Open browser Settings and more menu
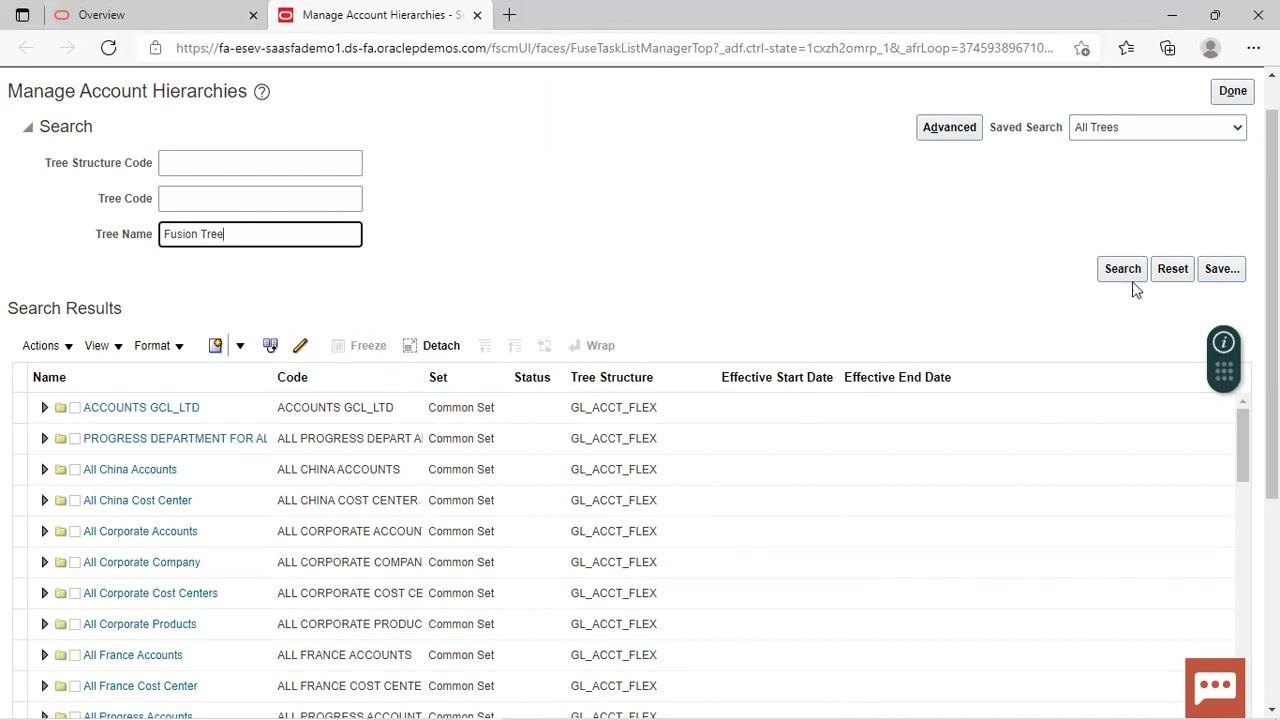This screenshot has width=1280, height=720. coord(1254,48)
